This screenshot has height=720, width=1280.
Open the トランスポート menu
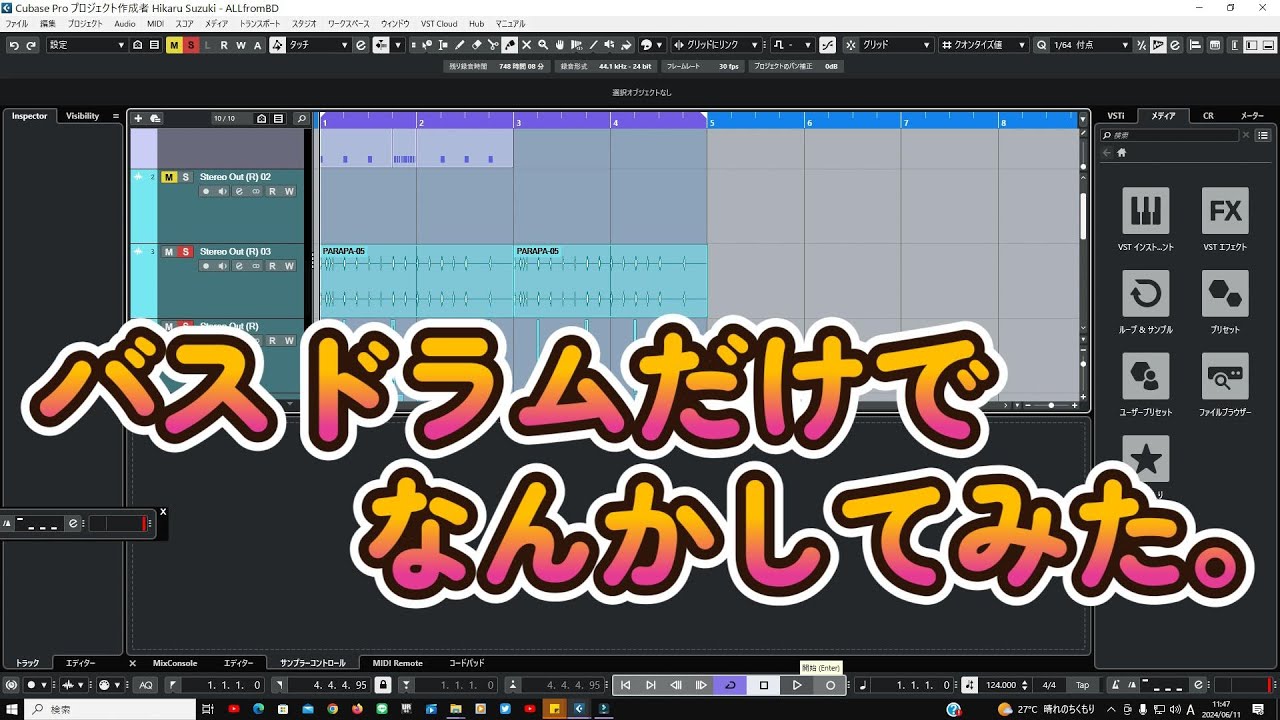point(260,23)
